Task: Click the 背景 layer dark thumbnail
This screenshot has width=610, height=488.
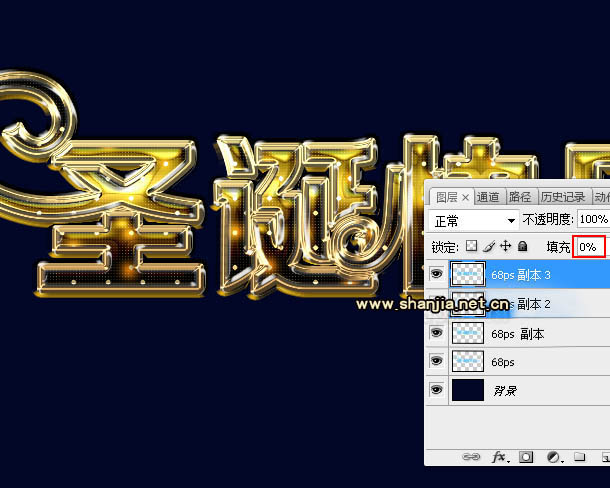Action: point(468,390)
